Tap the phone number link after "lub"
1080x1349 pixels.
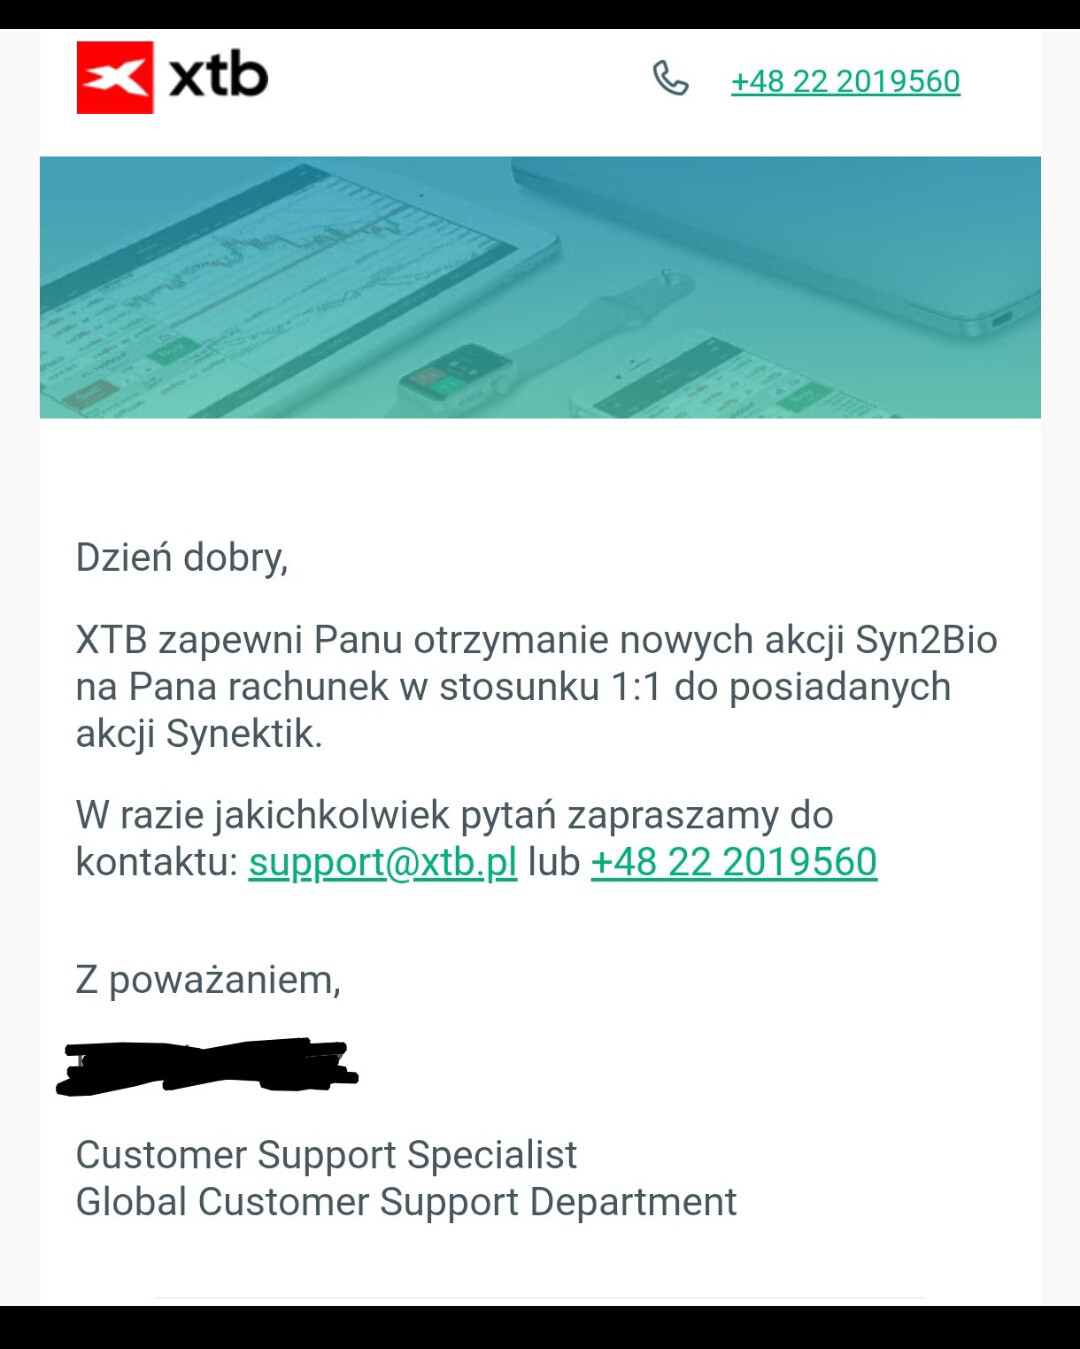[x=734, y=862]
